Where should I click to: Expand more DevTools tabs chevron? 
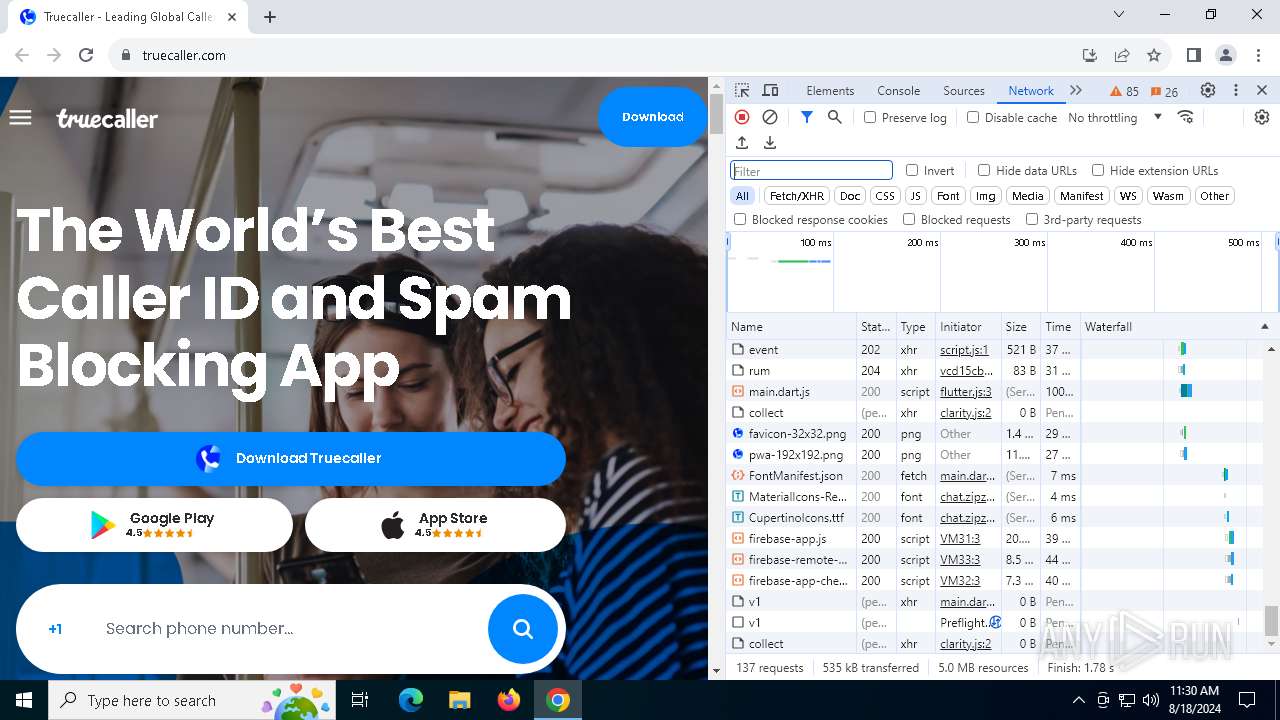tap(1076, 90)
